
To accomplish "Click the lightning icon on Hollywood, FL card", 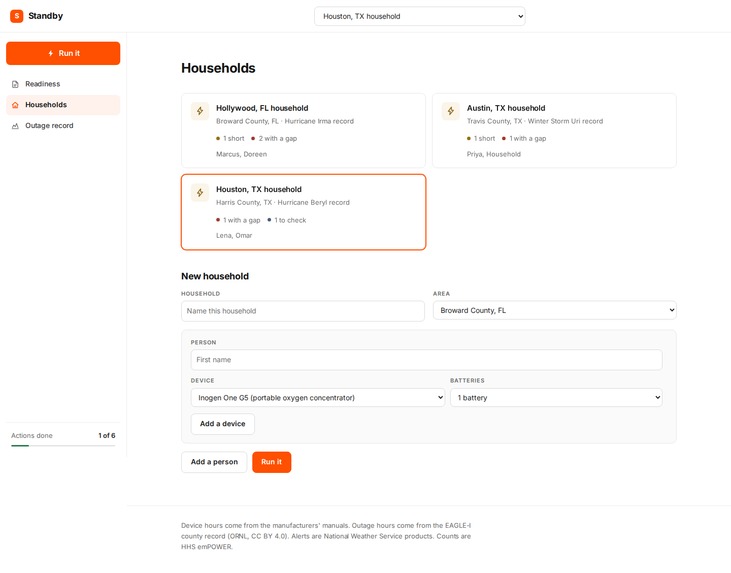I will (200, 111).
